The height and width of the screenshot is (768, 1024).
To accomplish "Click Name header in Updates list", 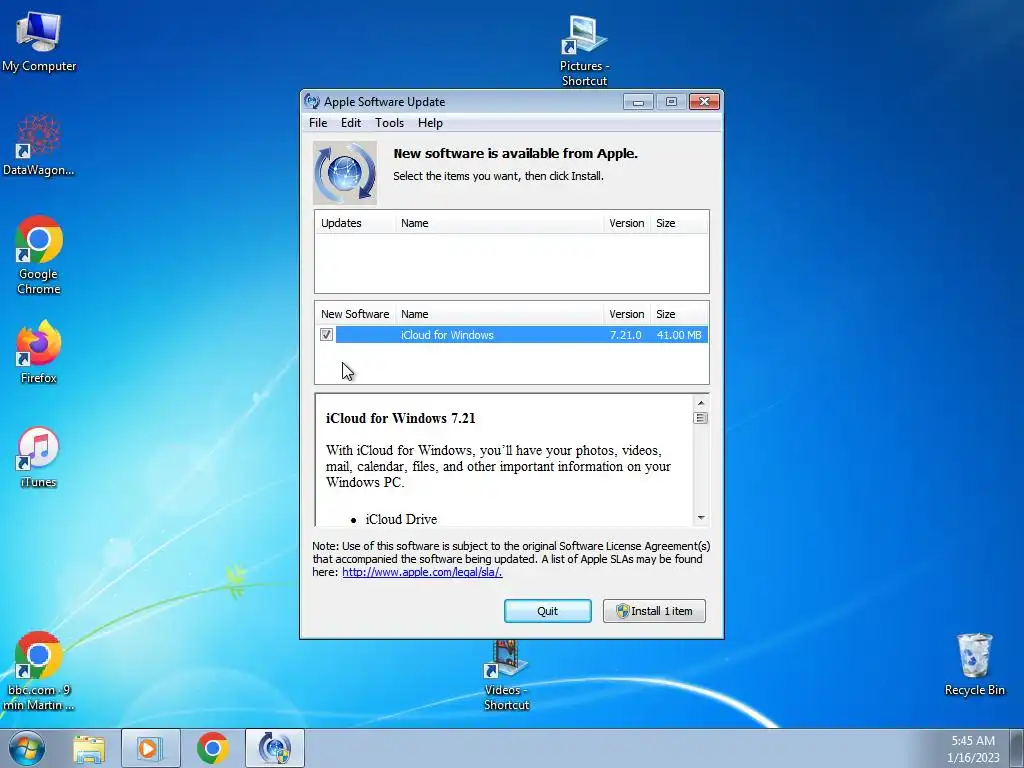I will [499, 223].
